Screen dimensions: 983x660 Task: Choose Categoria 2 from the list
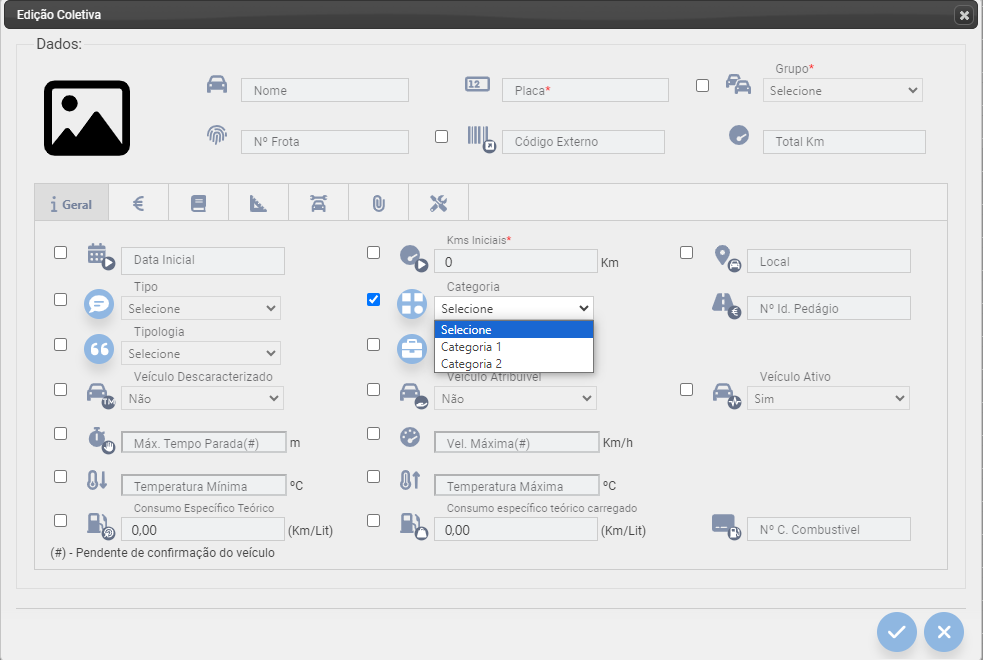click(513, 364)
